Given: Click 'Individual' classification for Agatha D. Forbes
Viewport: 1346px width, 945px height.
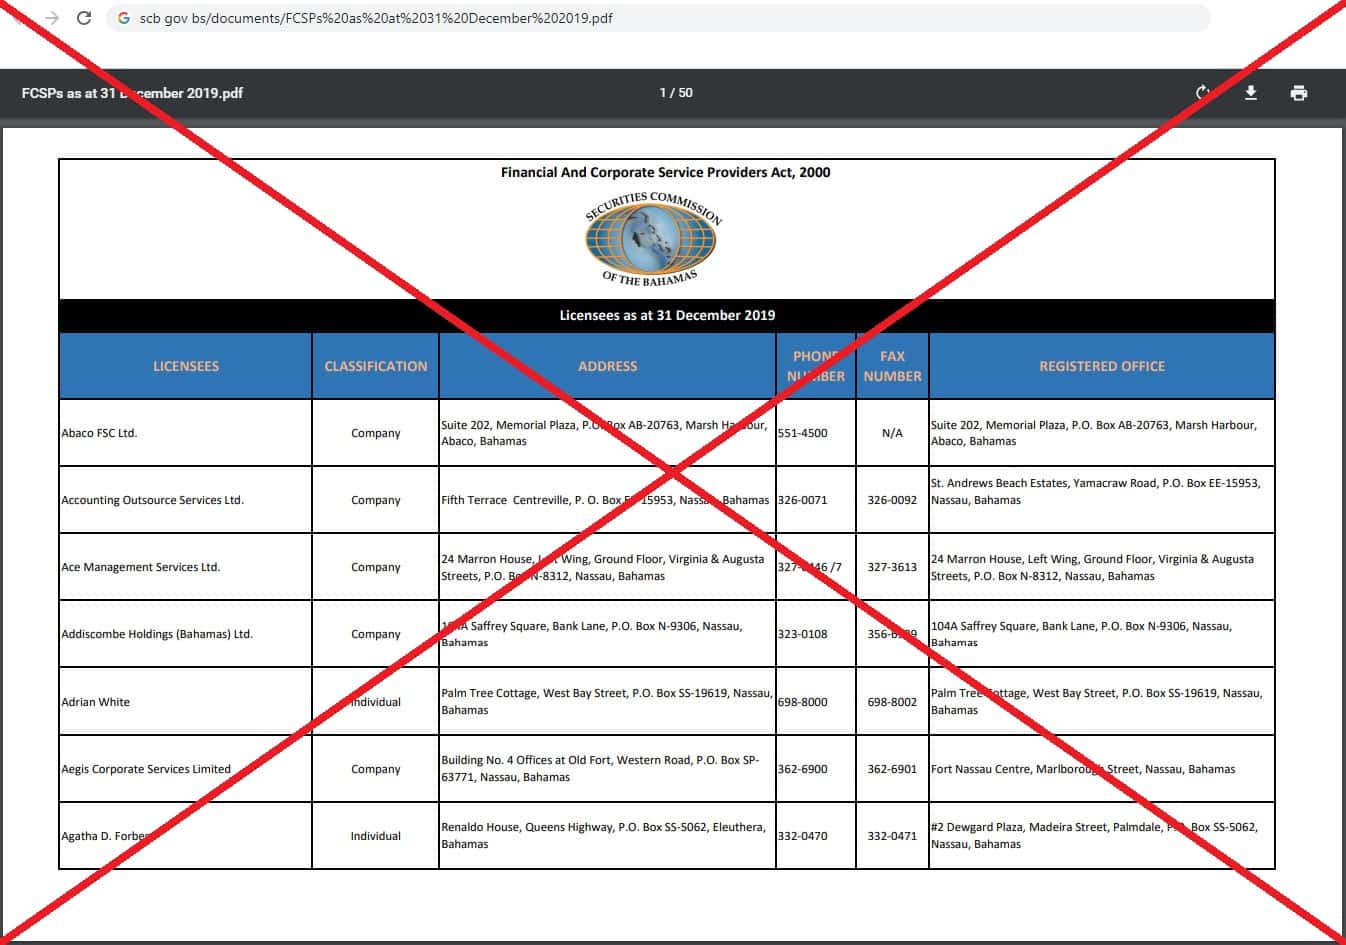Looking at the screenshot, I should [x=376, y=836].
